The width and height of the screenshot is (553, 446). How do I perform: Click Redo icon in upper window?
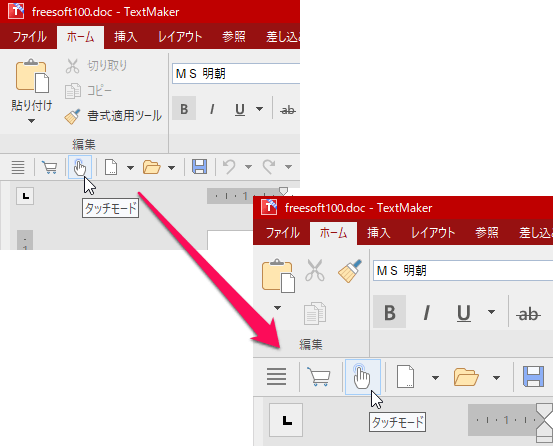(x=269, y=167)
